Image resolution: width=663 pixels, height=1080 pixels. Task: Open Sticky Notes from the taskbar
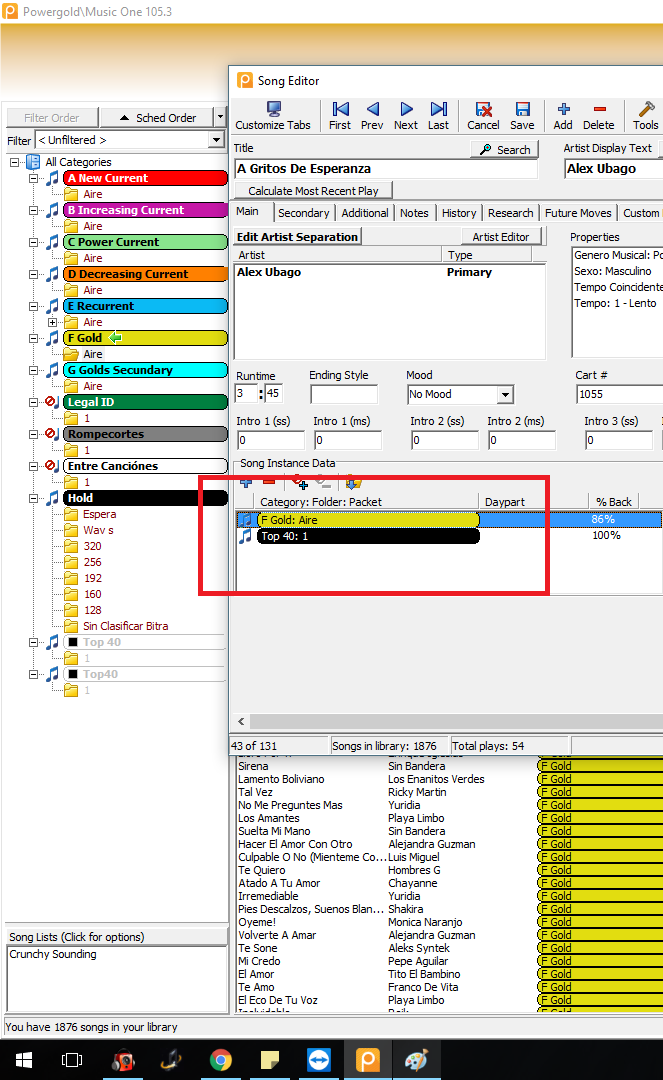click(270, 1060)
